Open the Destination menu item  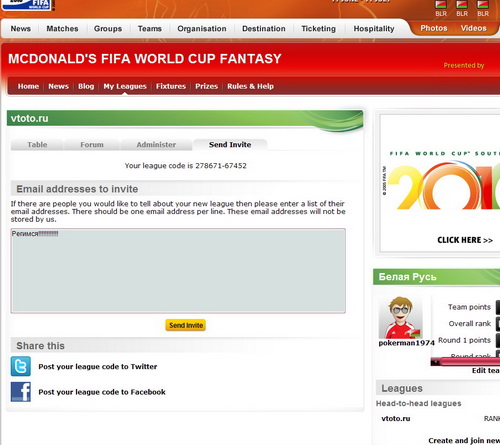(x=264, y=29)
